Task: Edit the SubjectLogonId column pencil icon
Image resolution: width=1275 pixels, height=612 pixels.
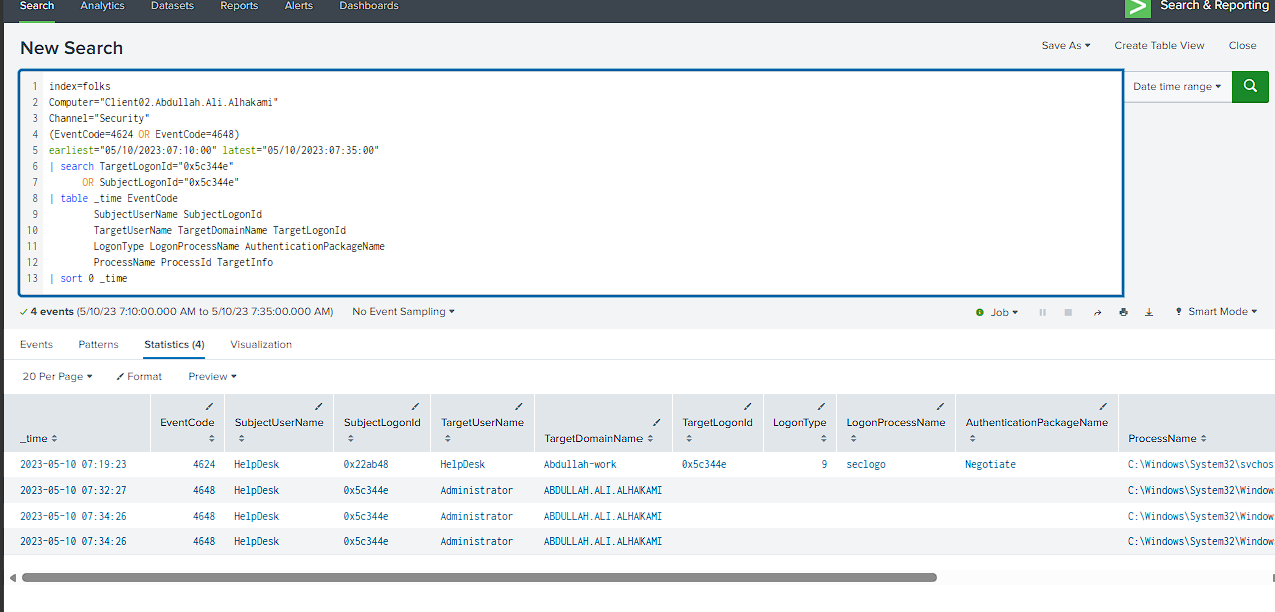Action: (x=415, y=406)
